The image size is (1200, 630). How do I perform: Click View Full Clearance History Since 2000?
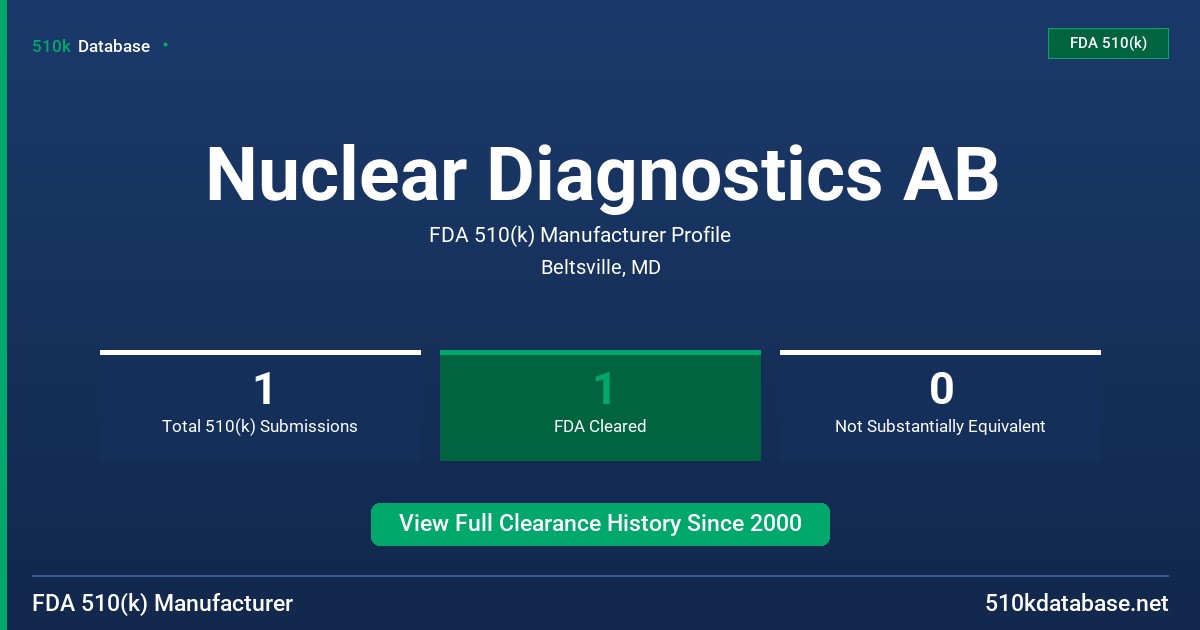tap(600, 524)
